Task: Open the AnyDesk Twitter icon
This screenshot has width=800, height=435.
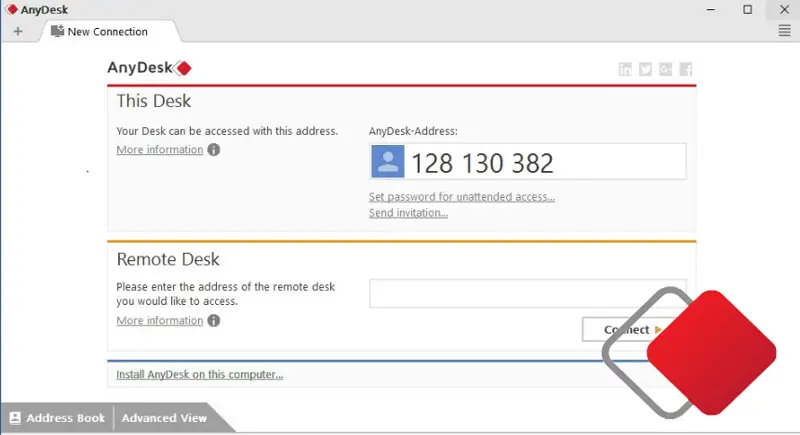Action: 646,69
